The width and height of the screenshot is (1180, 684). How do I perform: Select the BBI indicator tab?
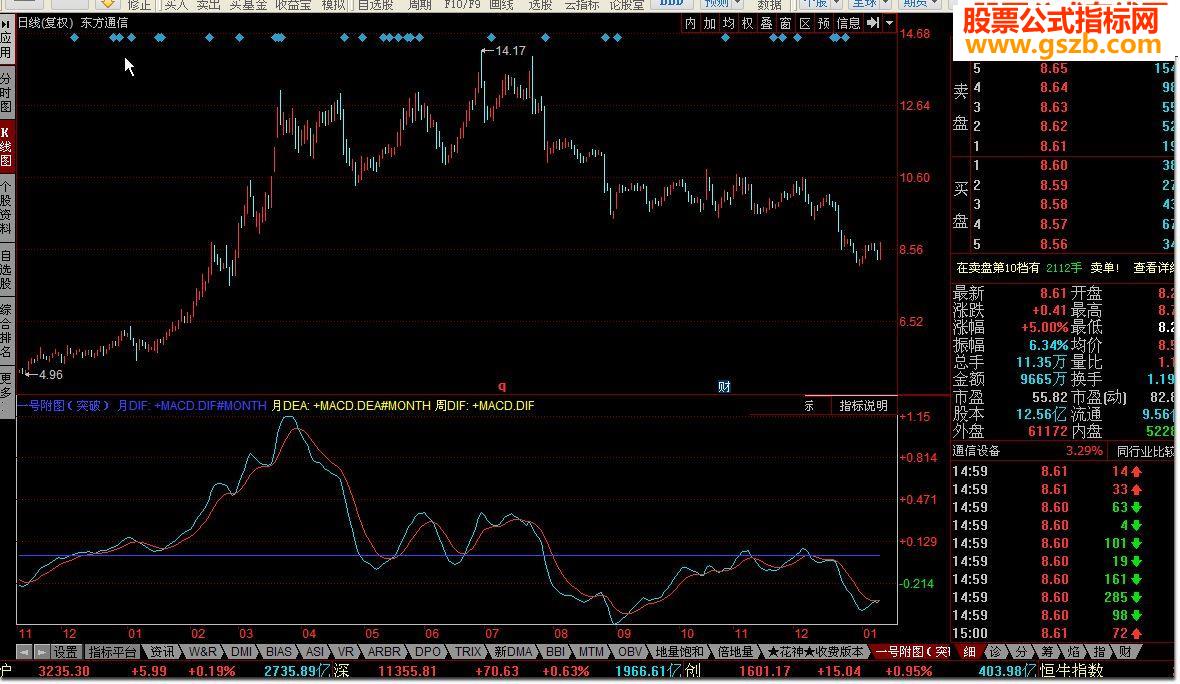pos(555,652)
